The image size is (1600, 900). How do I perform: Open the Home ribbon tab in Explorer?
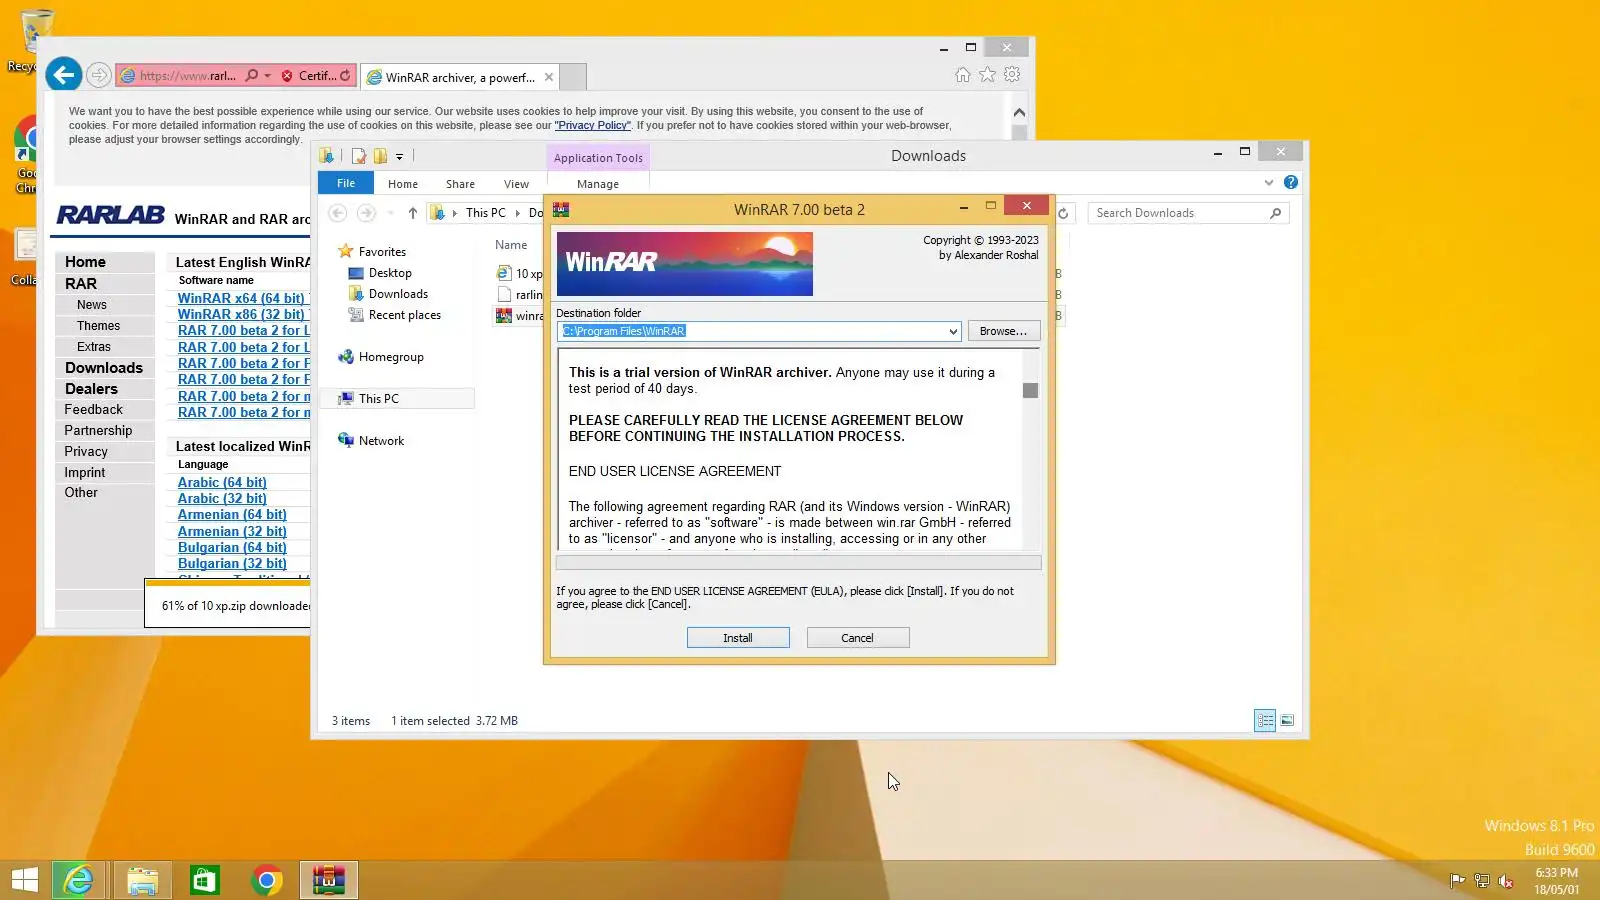coord(403,184)
